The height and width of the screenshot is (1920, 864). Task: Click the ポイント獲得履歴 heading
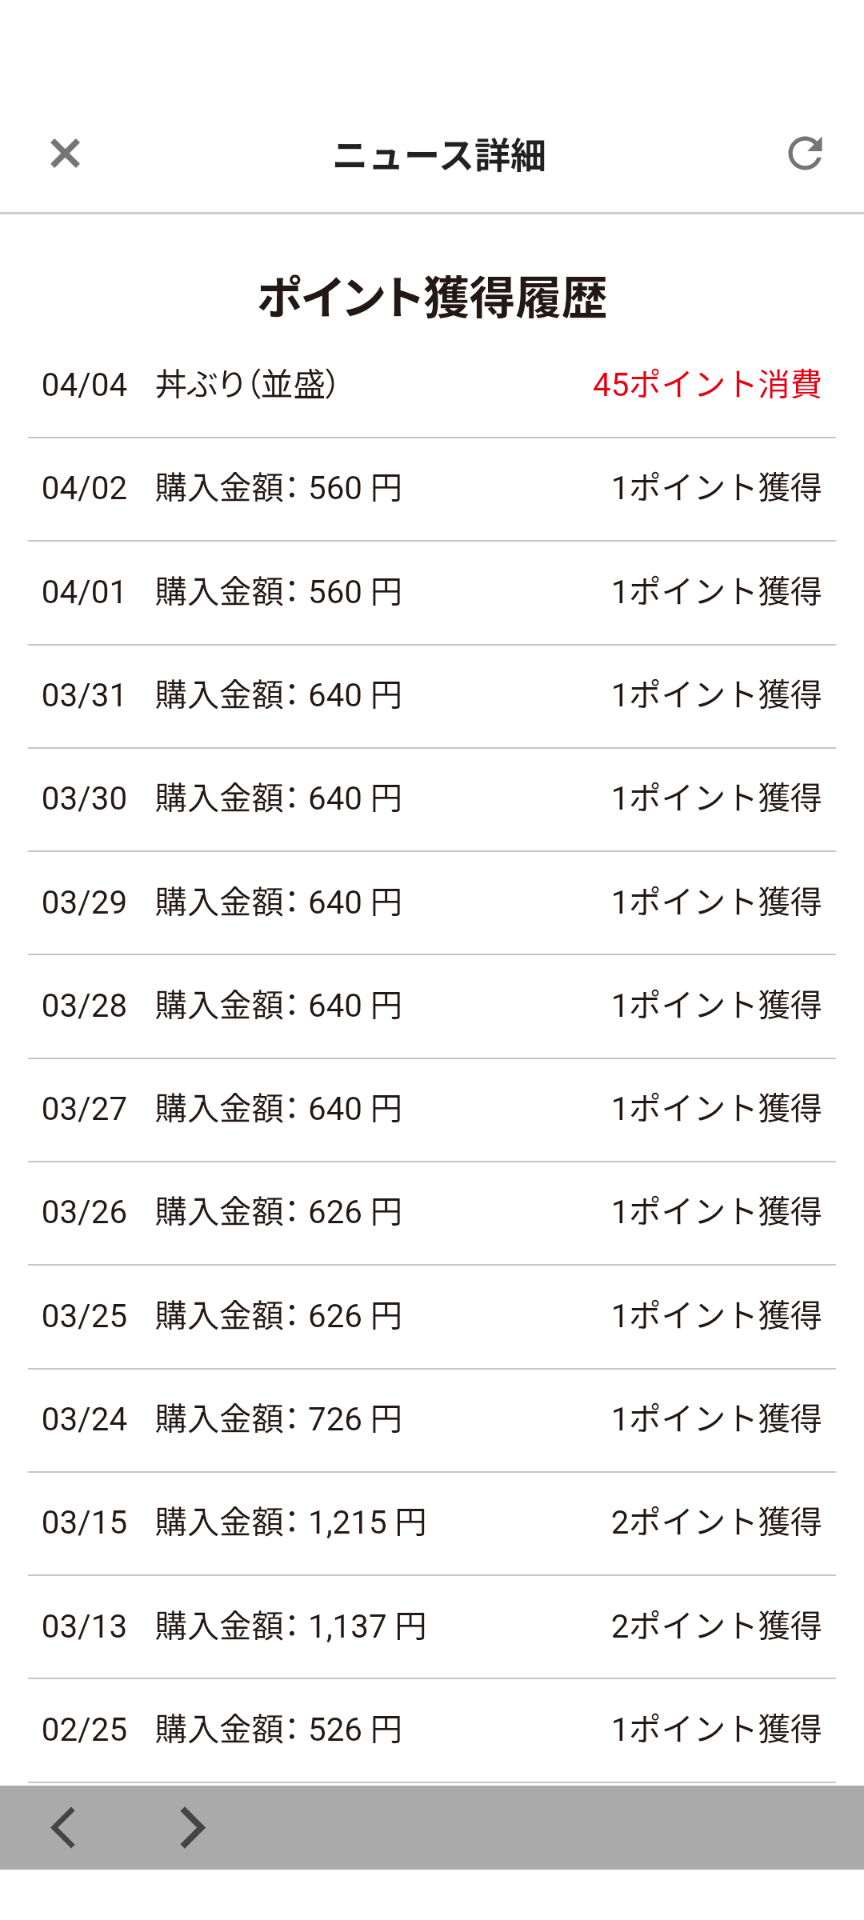[432, 298]
